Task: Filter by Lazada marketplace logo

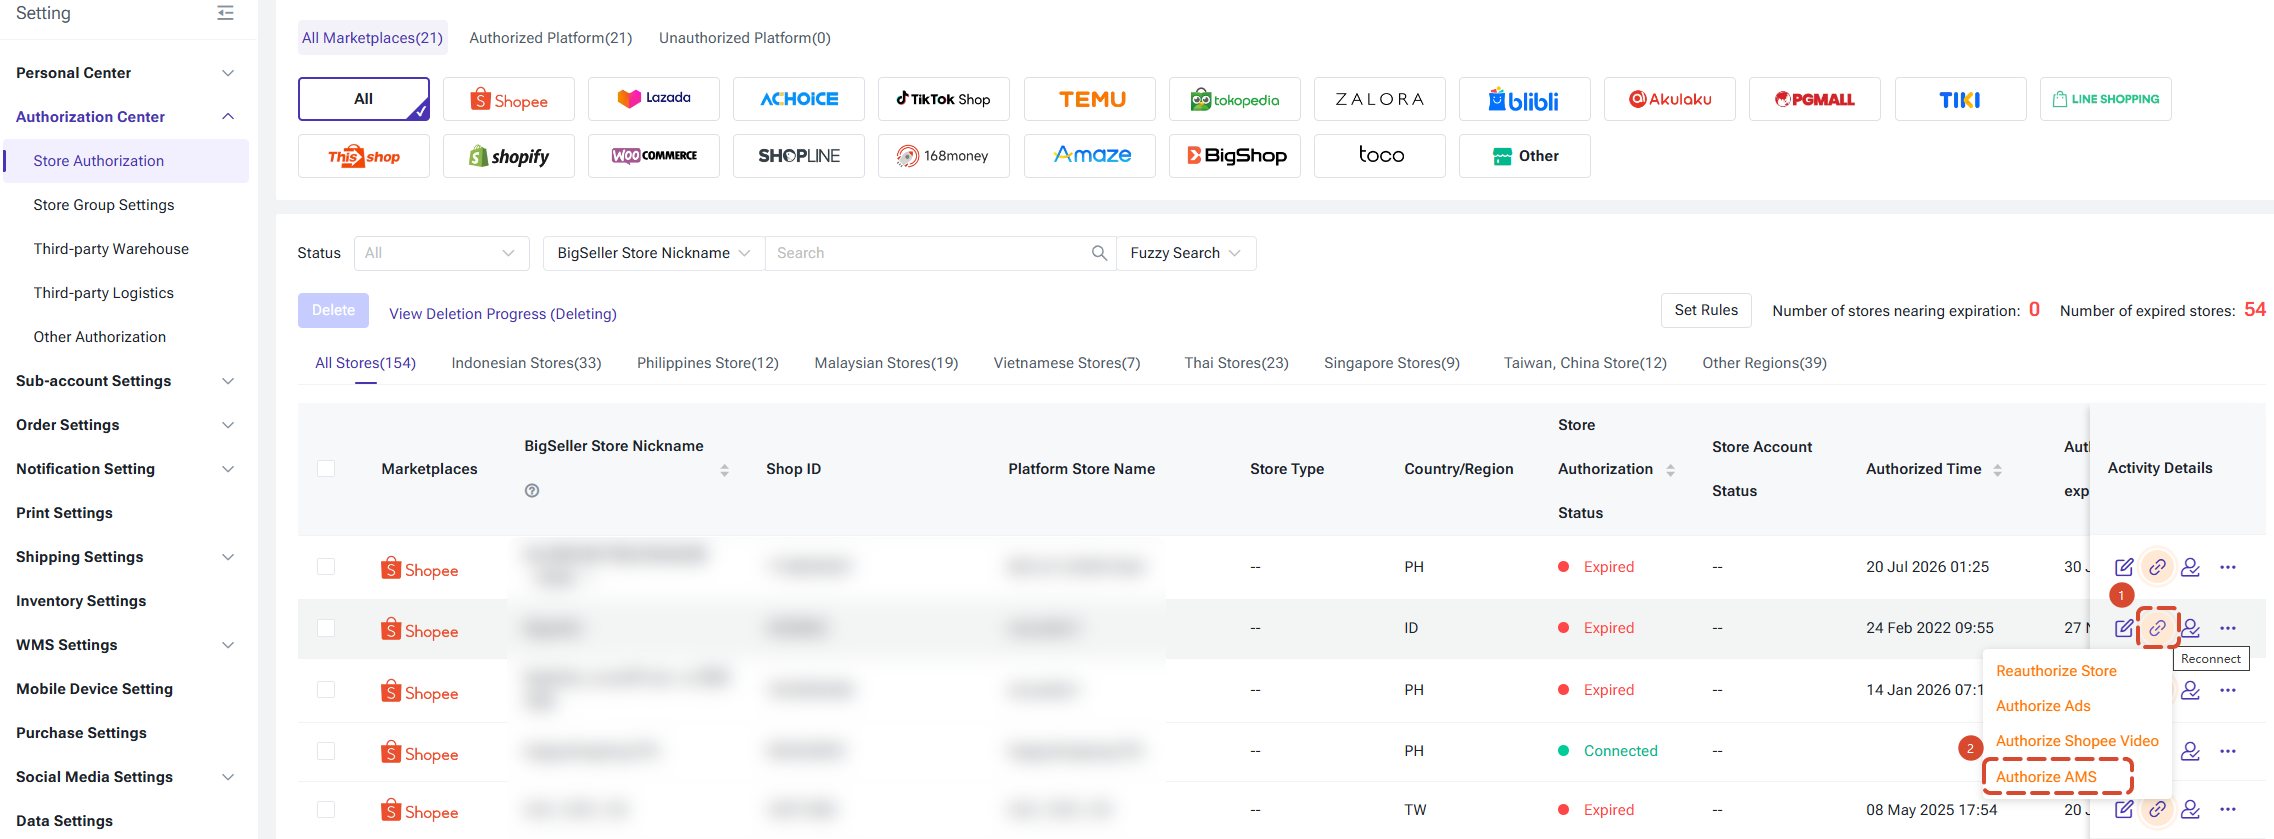Action: point(654,99)
